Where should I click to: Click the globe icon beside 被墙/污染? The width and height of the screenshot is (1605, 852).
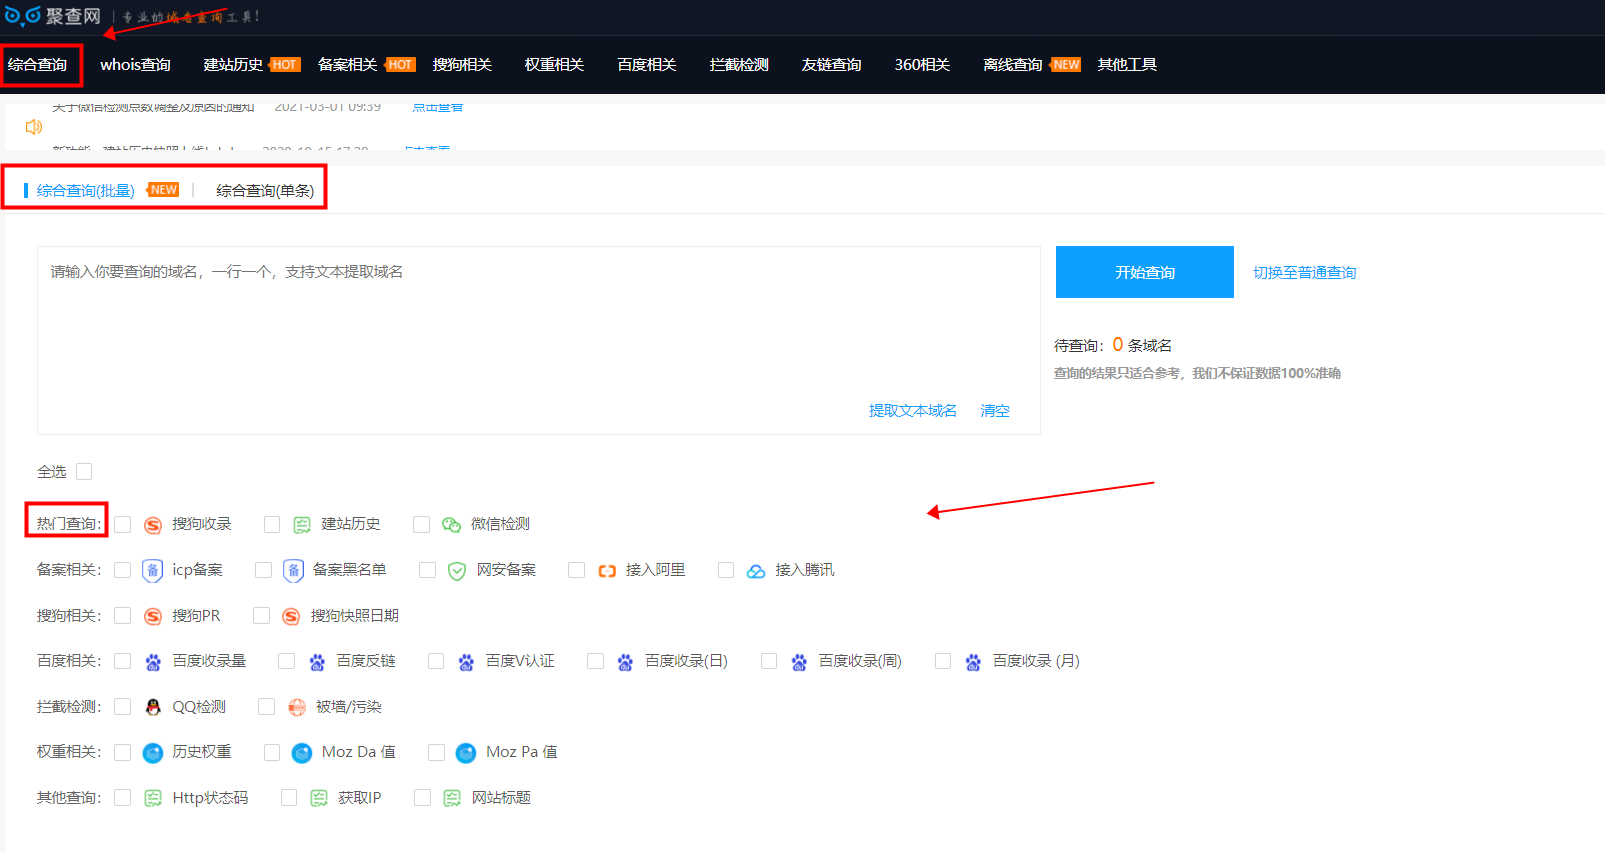click(297, 707)
